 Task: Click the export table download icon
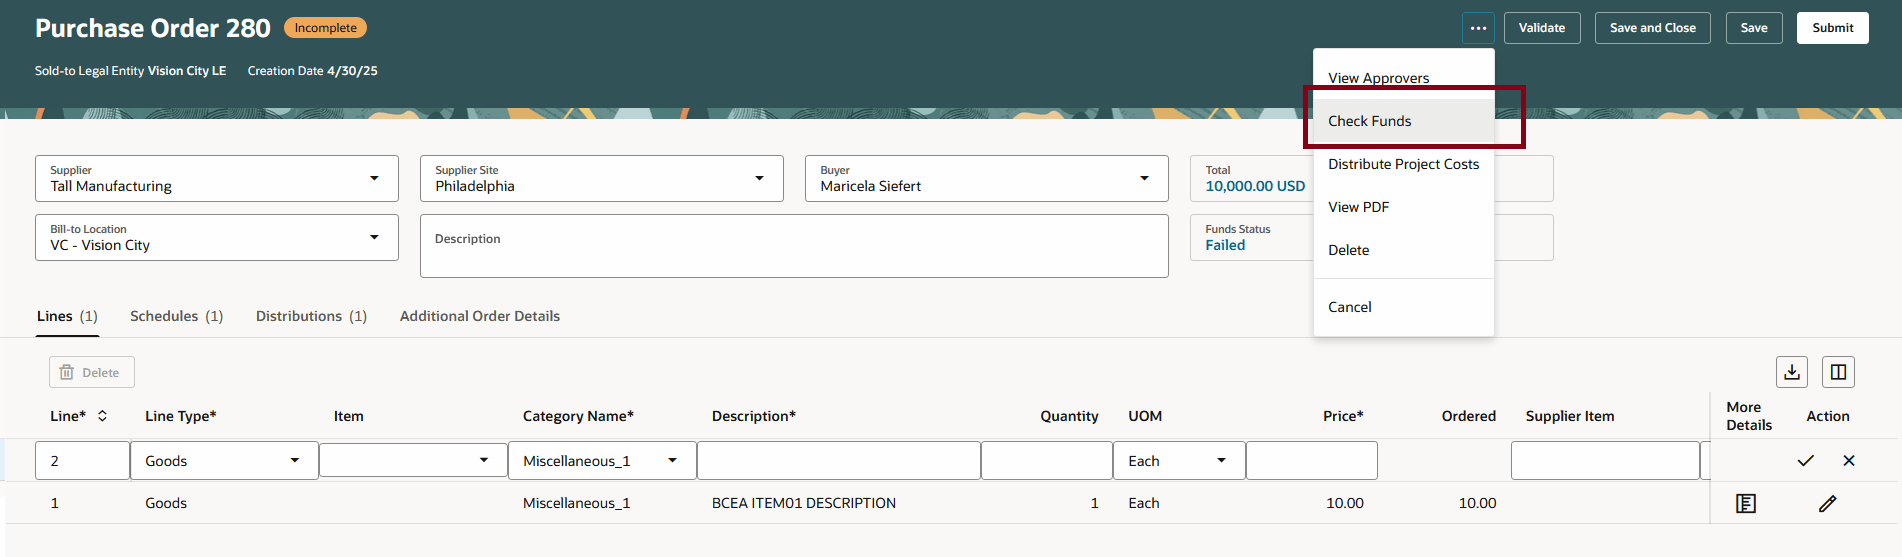pyautogui.click(x=1792, y=372)
